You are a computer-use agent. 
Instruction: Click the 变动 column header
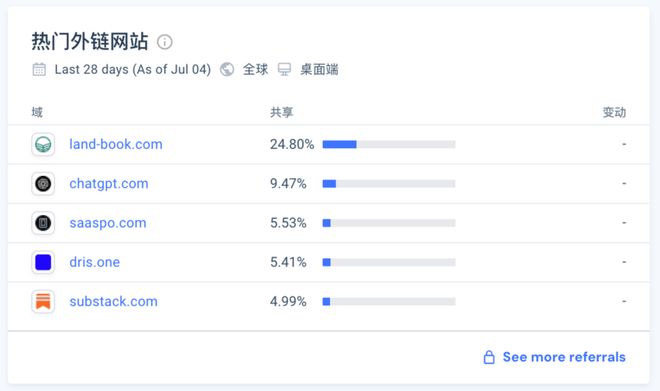614,112
